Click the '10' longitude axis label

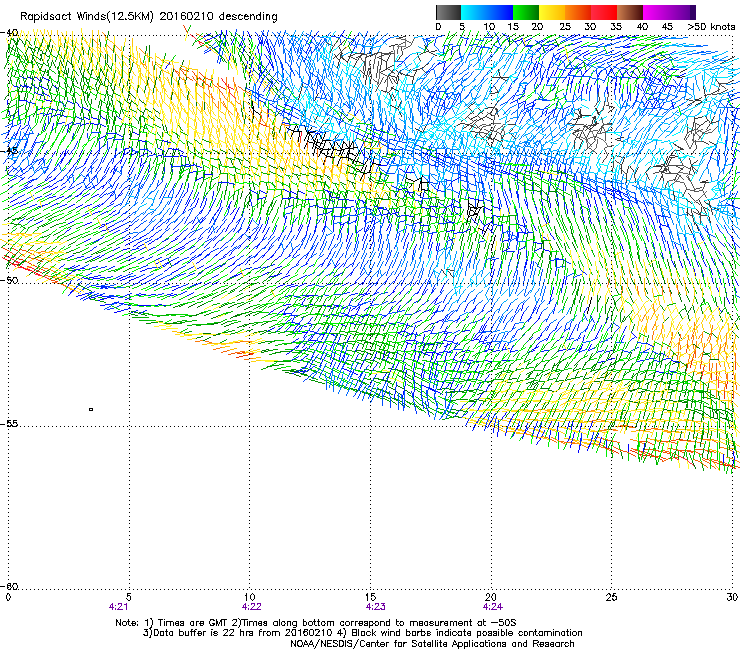250,597
